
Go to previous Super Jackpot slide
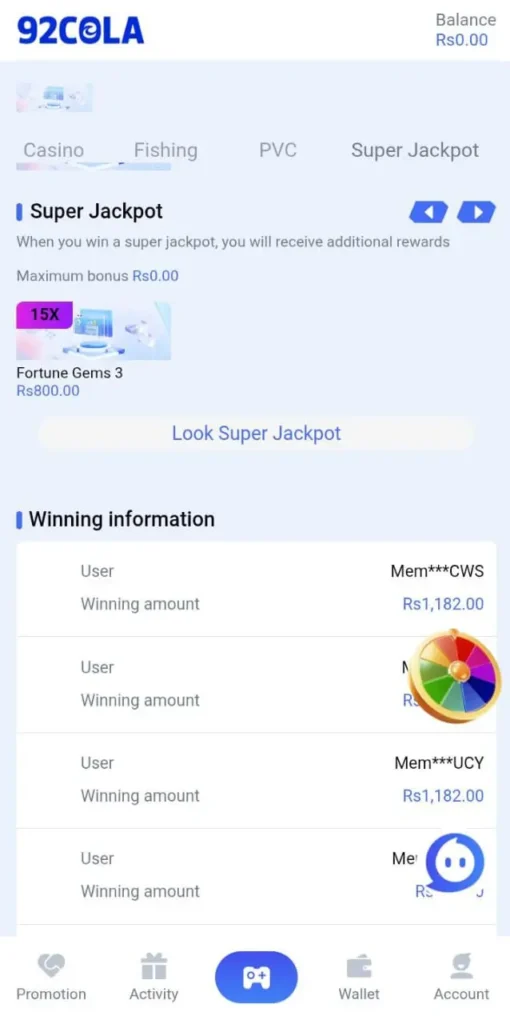pos(428,212)
